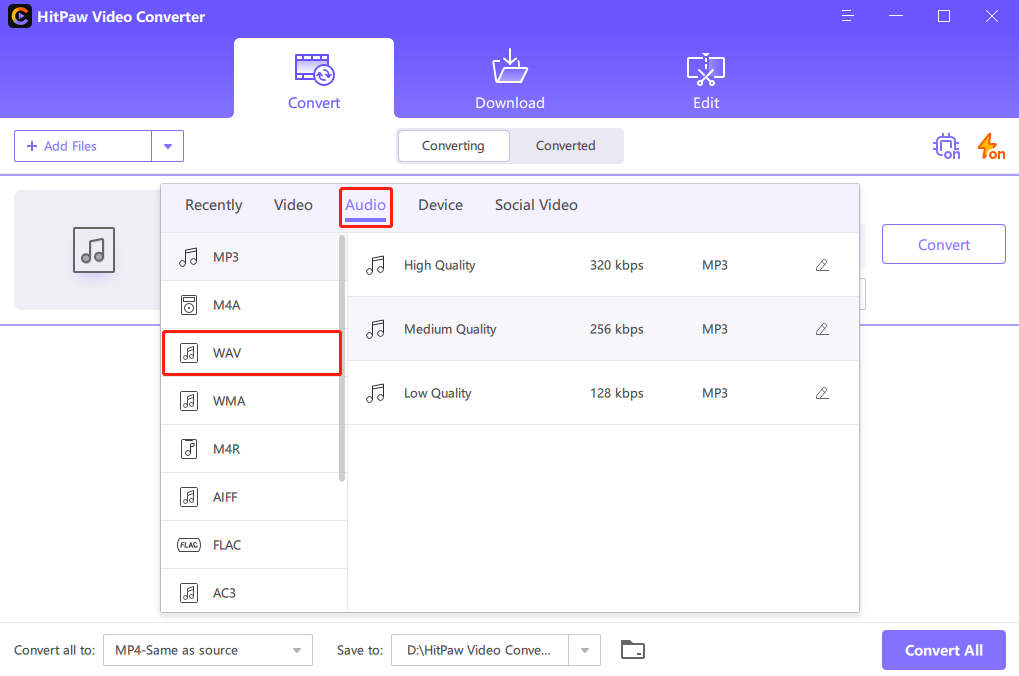Show the Converting list
Image resolution: width=1019 pixels, height=676 pixels.
[x=454, y=146]
